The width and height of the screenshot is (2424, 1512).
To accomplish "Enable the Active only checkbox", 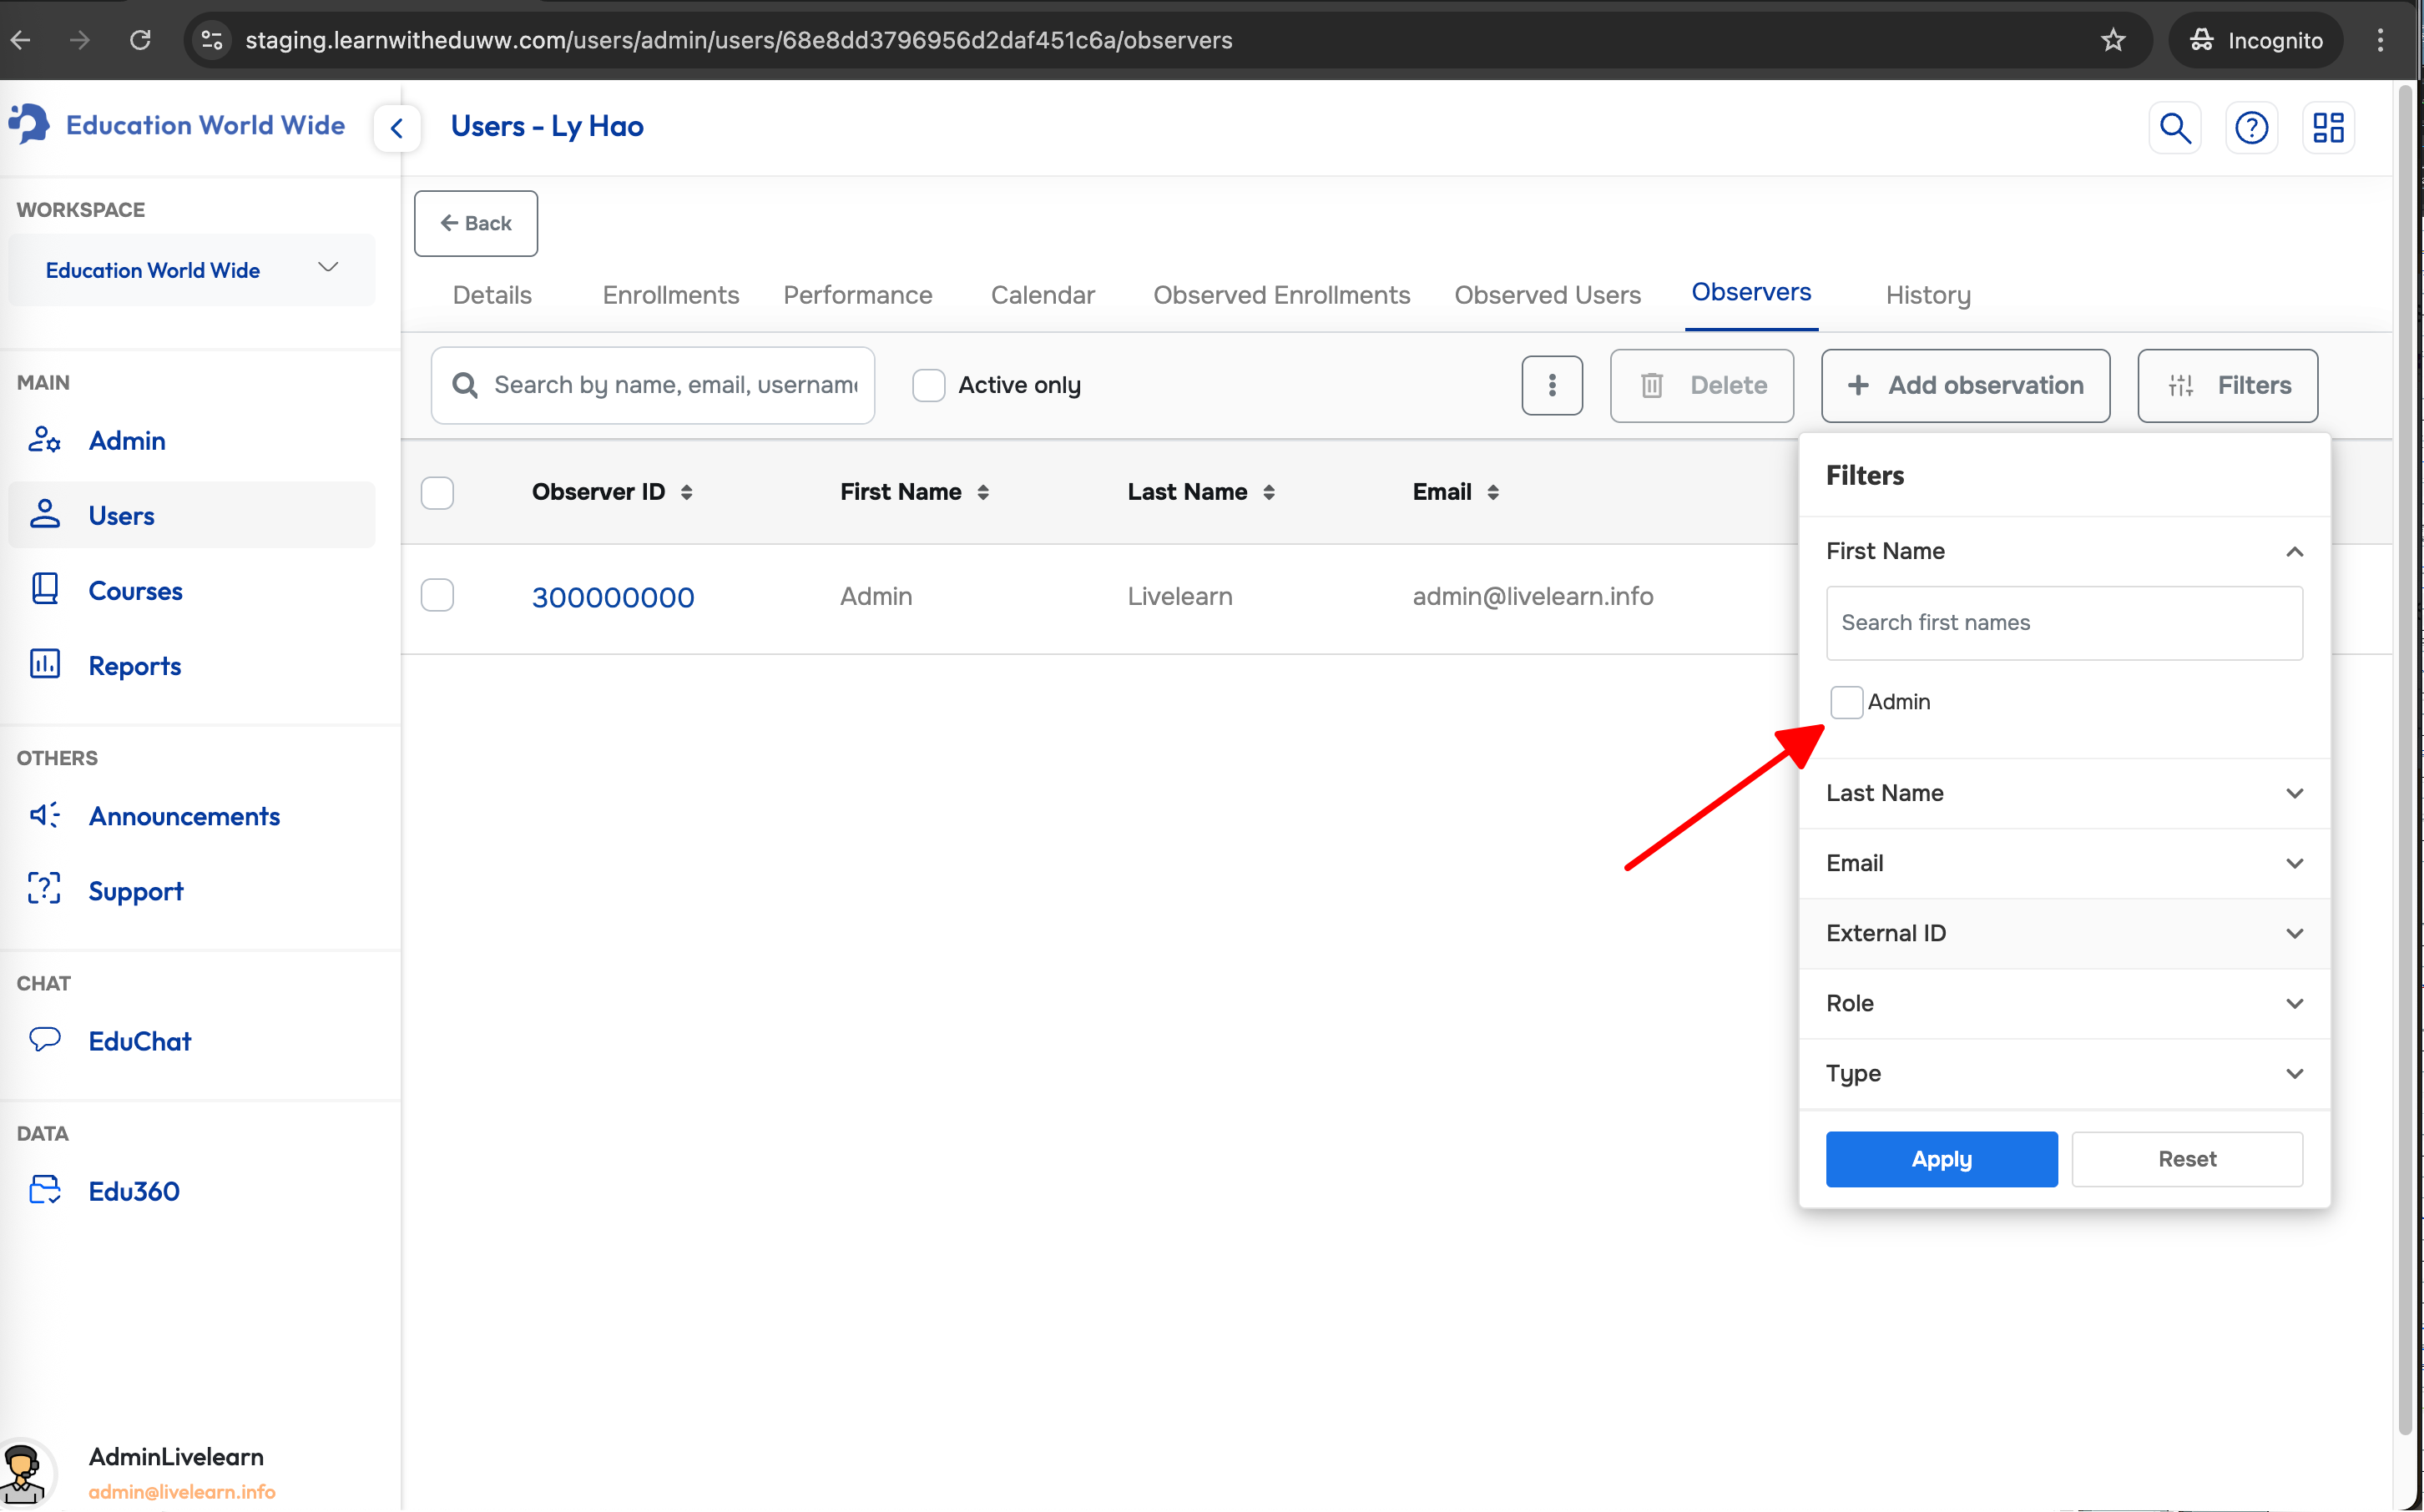I will point(928,385).
